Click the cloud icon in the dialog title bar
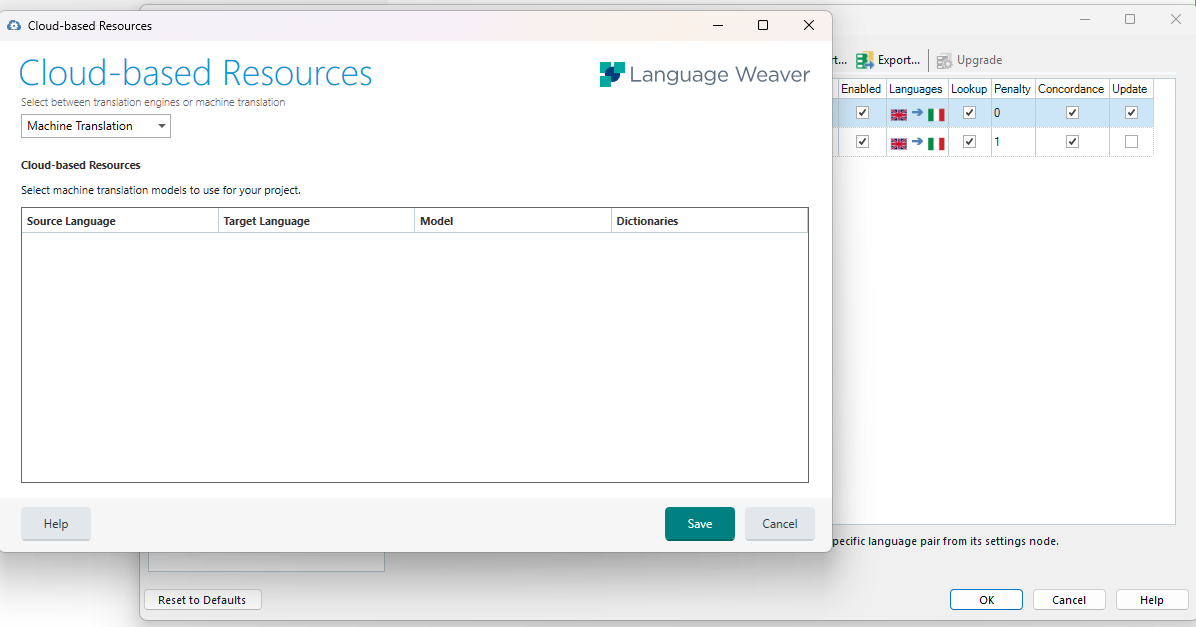 [x=13, y=25]
